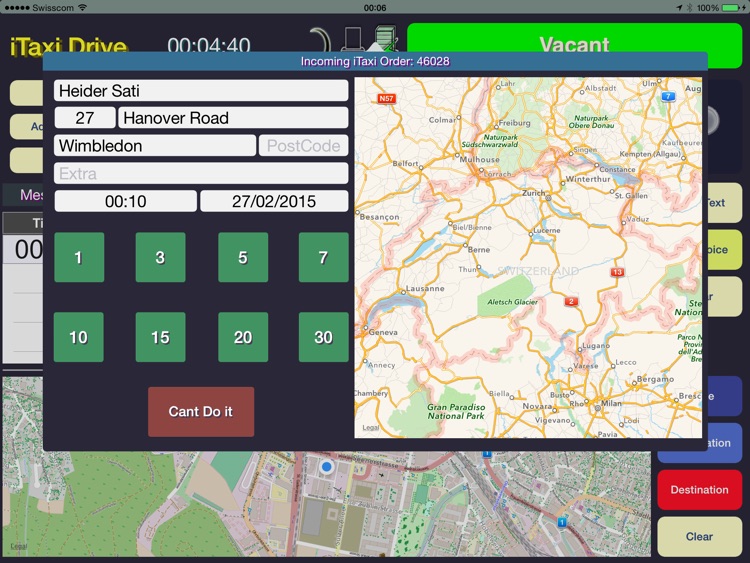
Task: Tap the red Destination button
Action: tap(699, 489)
